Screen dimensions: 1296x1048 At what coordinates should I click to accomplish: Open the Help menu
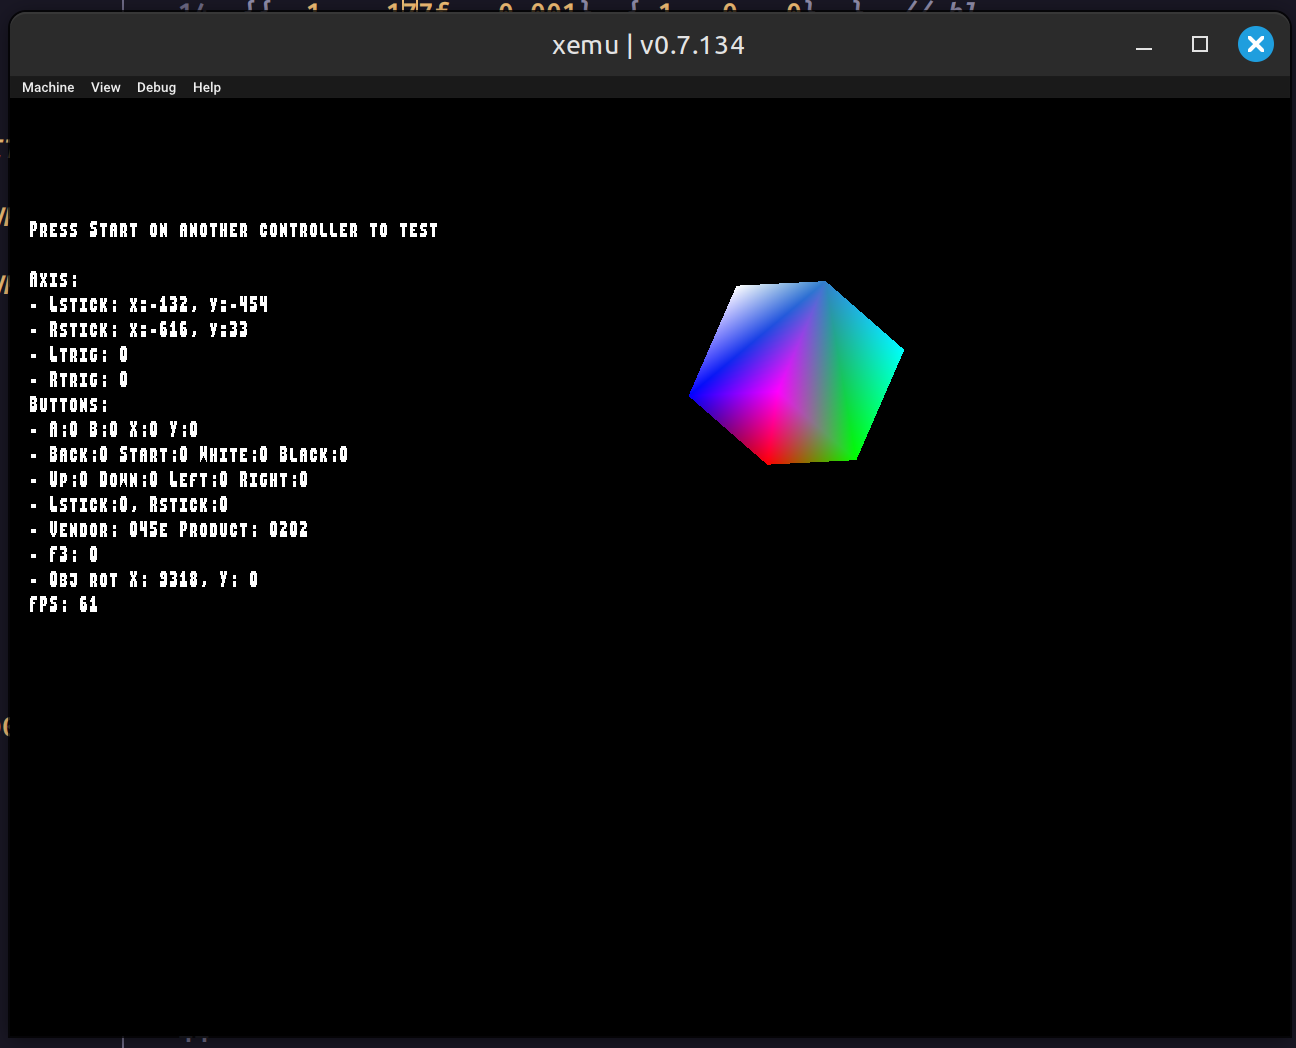(207, 88)
